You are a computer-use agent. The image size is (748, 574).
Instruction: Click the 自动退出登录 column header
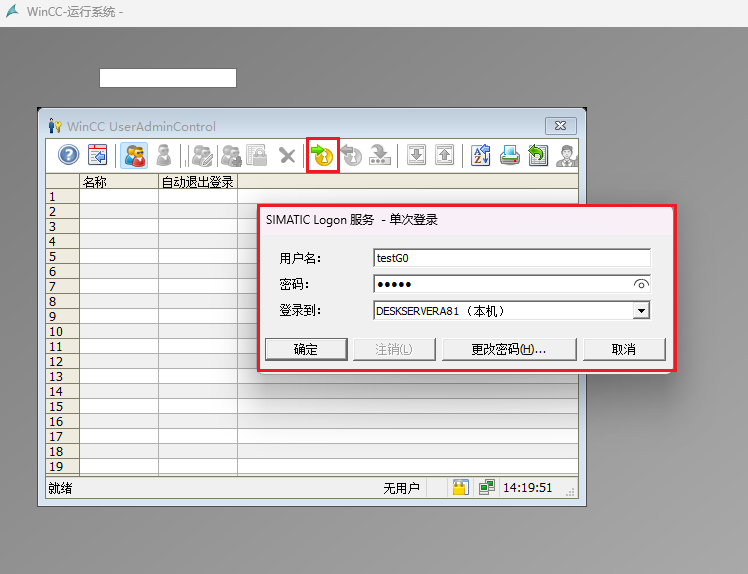coord(197,182)
